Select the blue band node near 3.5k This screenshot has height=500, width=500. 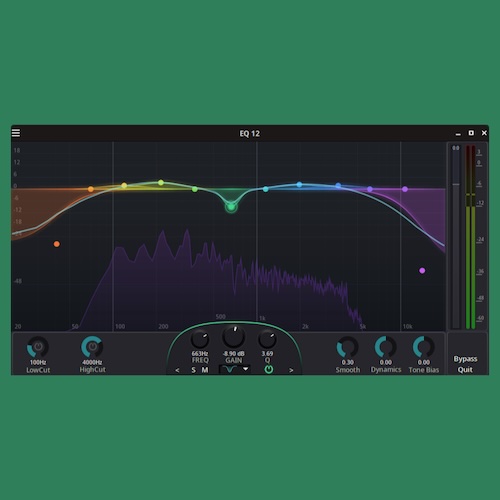click(338, 185)
